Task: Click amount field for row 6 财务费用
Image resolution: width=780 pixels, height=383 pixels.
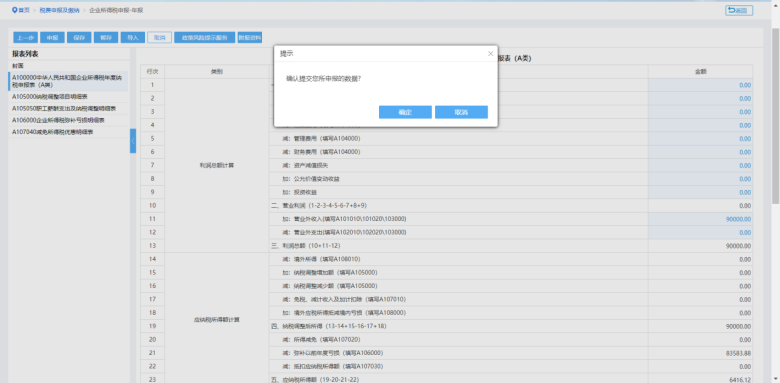Action: [700, 152]
